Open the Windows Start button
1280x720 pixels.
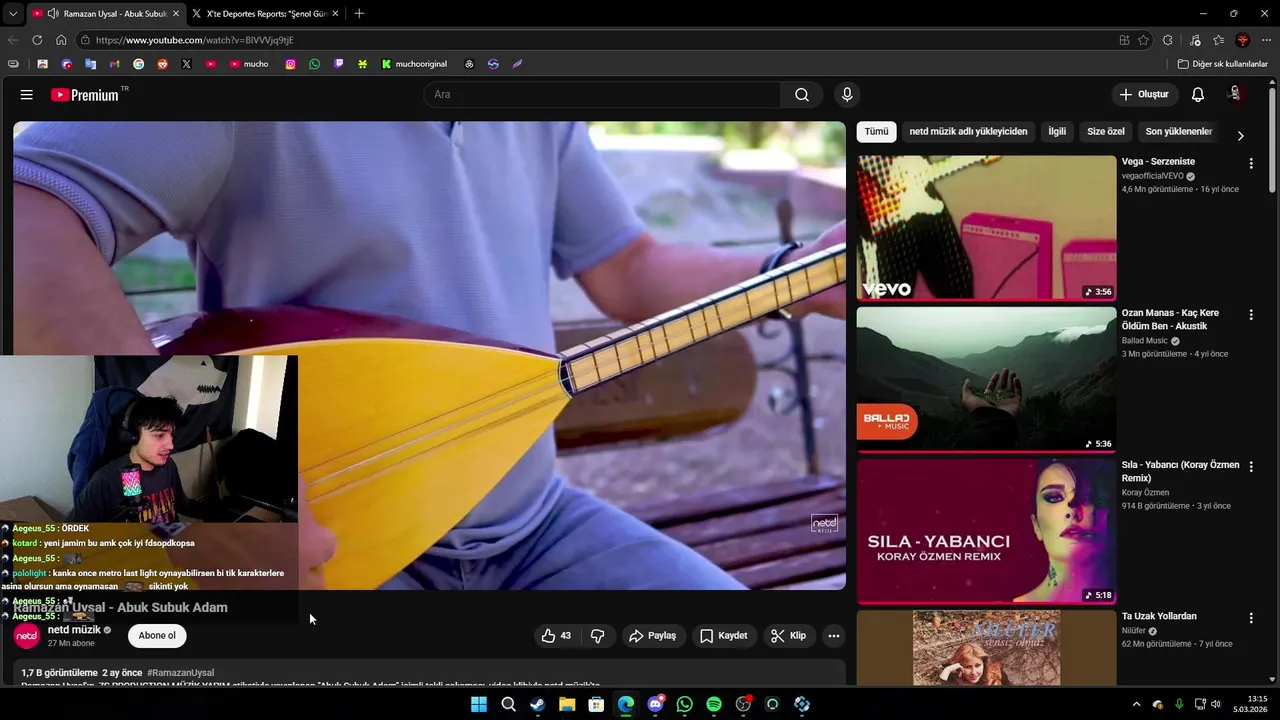[x=479, y=704]
